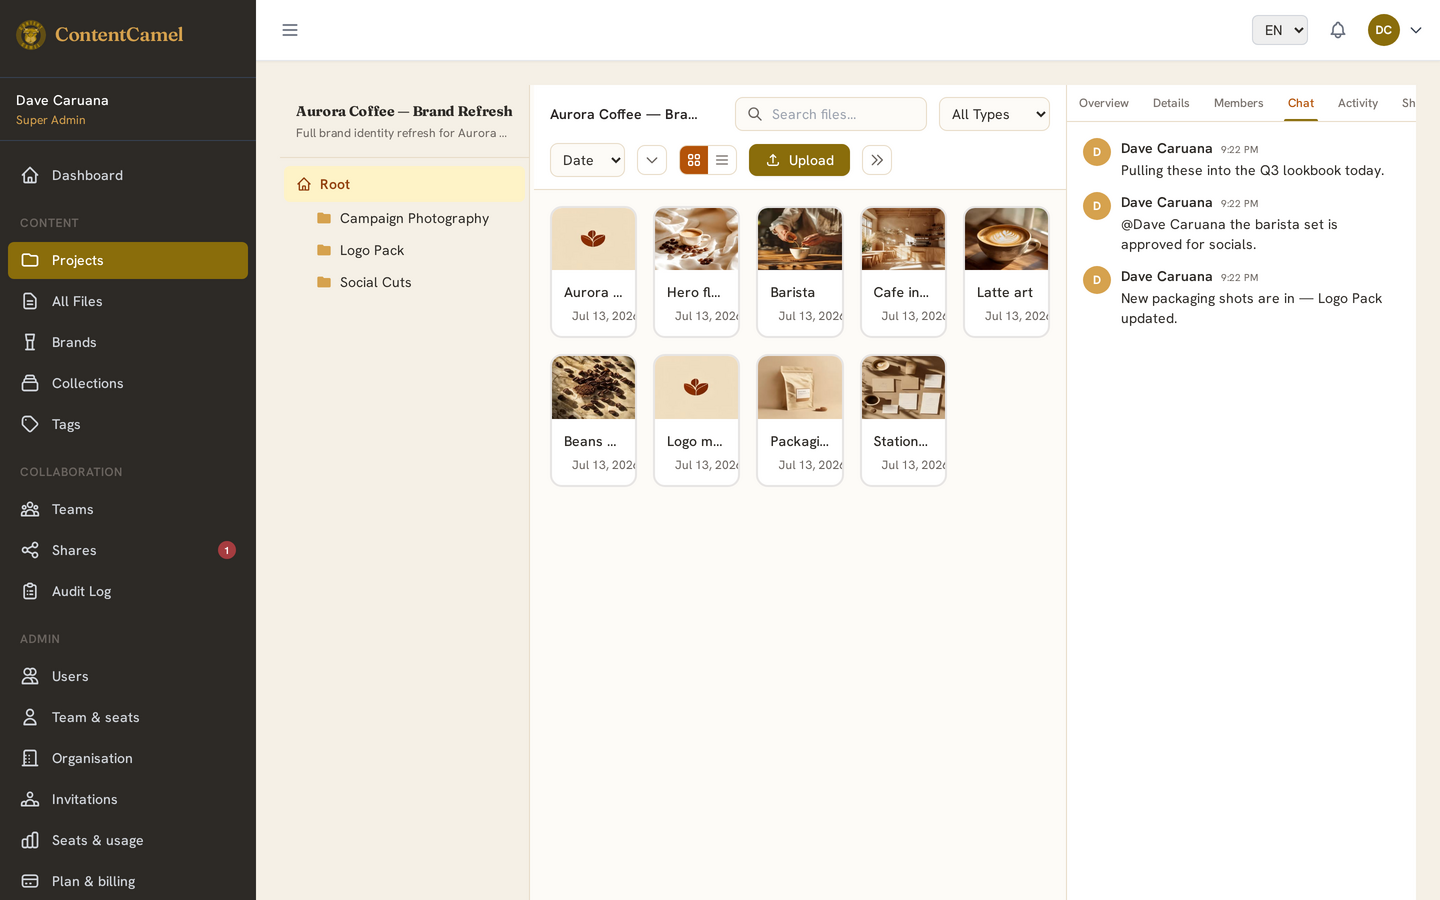The image size is (1440, 900).
Task: Switch to the Overview tab
Action: pyautogui.click(x=1104, y=103)
